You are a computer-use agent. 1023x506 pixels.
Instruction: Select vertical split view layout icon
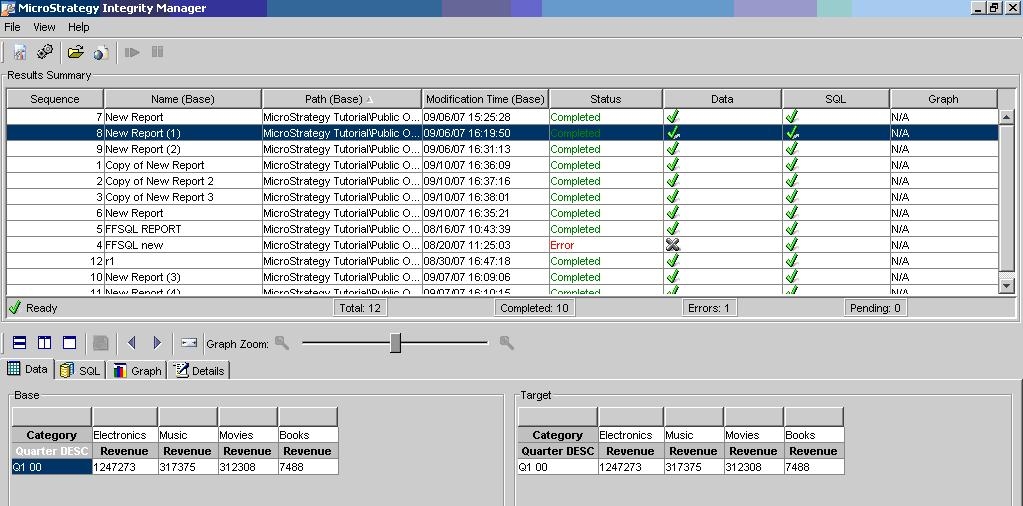pyautogui.click(x=44, y=343)
